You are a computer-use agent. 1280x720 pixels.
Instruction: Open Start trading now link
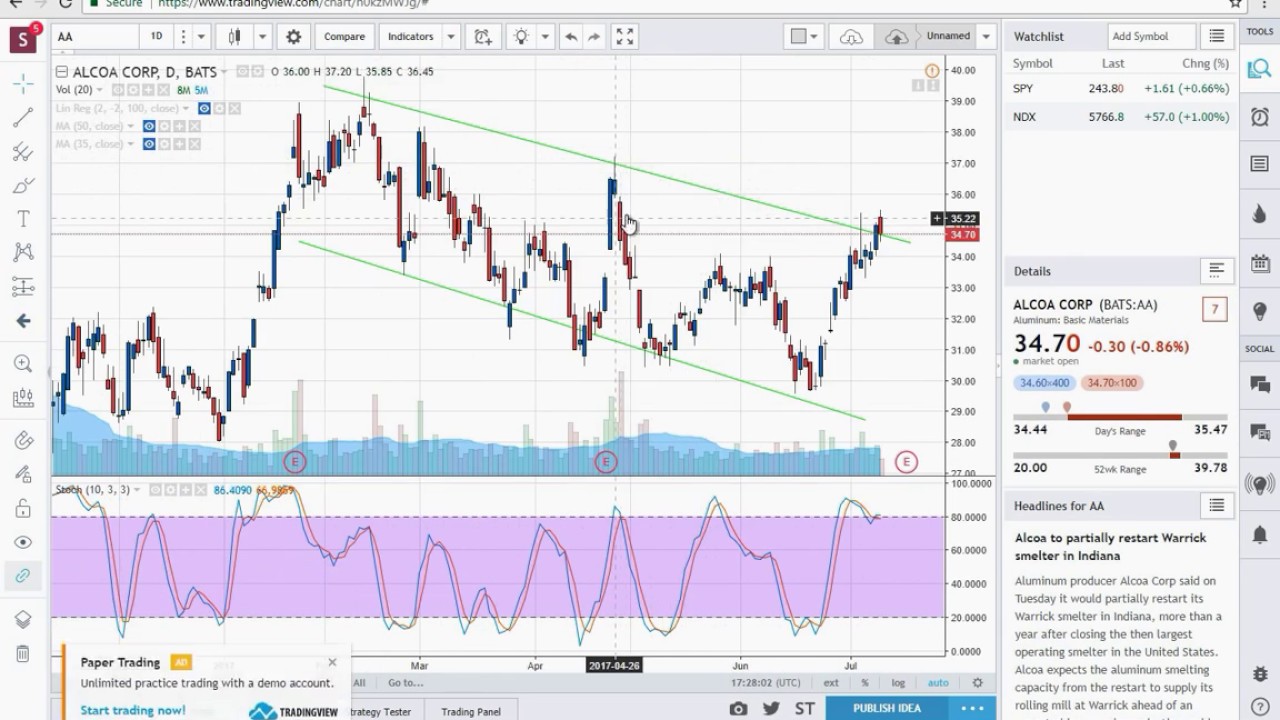(133, 710)
